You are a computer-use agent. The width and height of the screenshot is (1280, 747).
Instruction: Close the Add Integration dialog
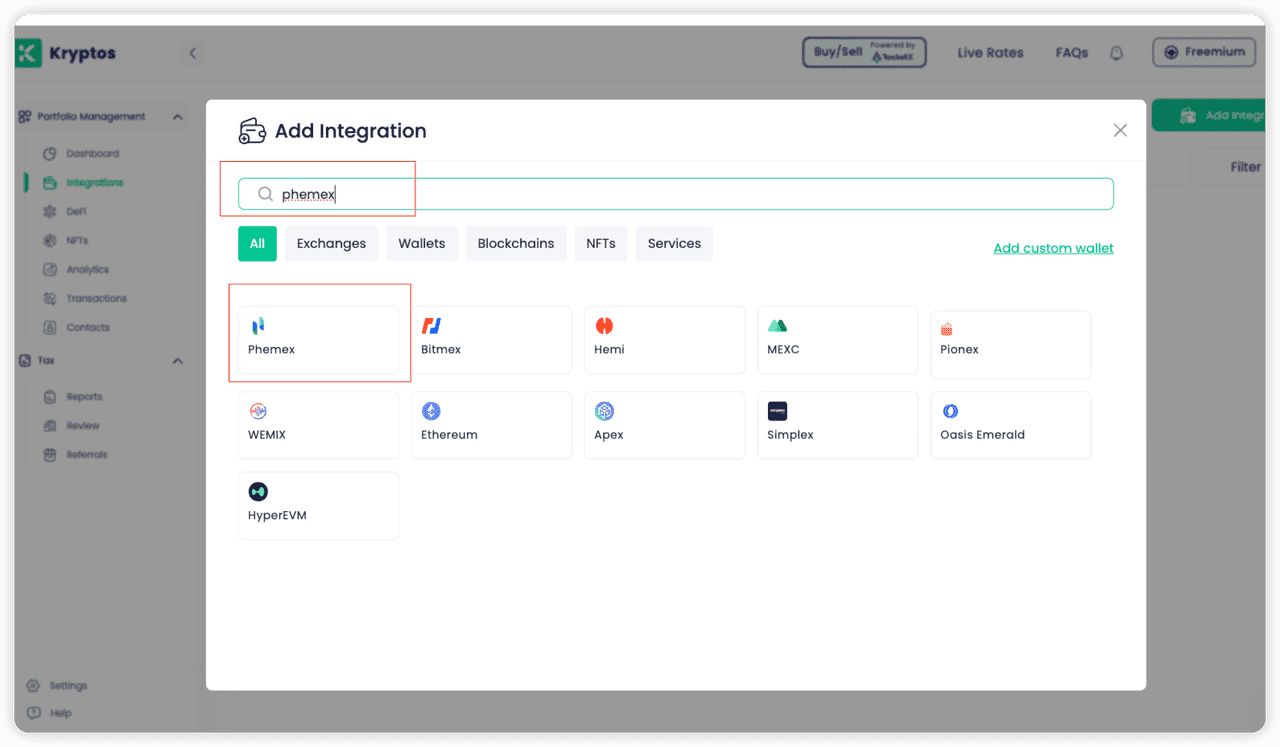click(x=1120, y=131)
